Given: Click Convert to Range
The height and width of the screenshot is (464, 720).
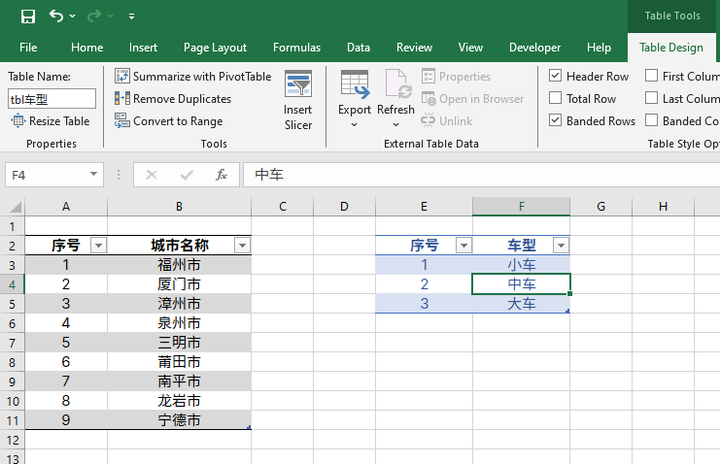Looking at the screenshot, I should pos(169,121).
